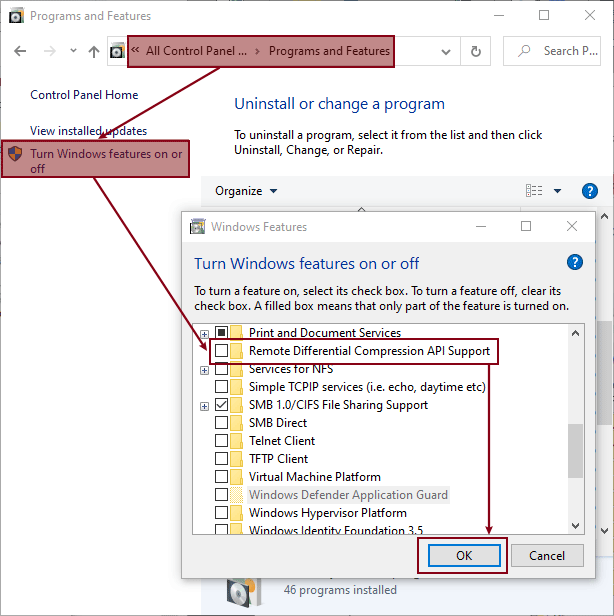Minimize the Windows Features dialog
The height and width of the screenshot is (616, 614).
tap(481, 226)
